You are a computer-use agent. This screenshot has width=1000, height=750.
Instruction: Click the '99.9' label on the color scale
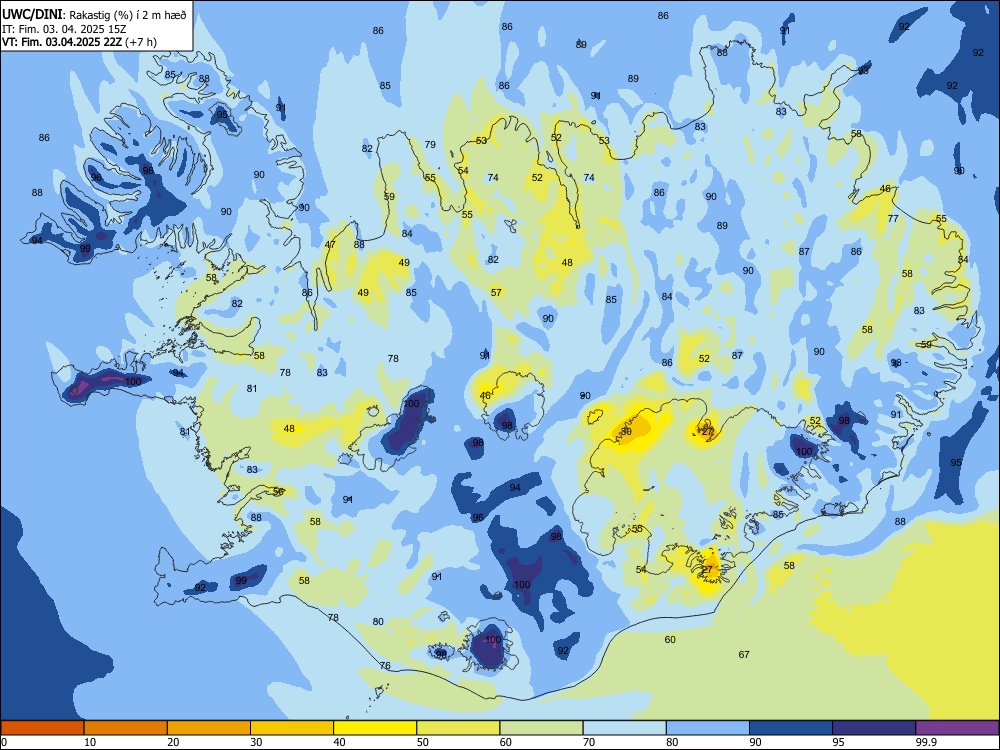coord(926,742)
